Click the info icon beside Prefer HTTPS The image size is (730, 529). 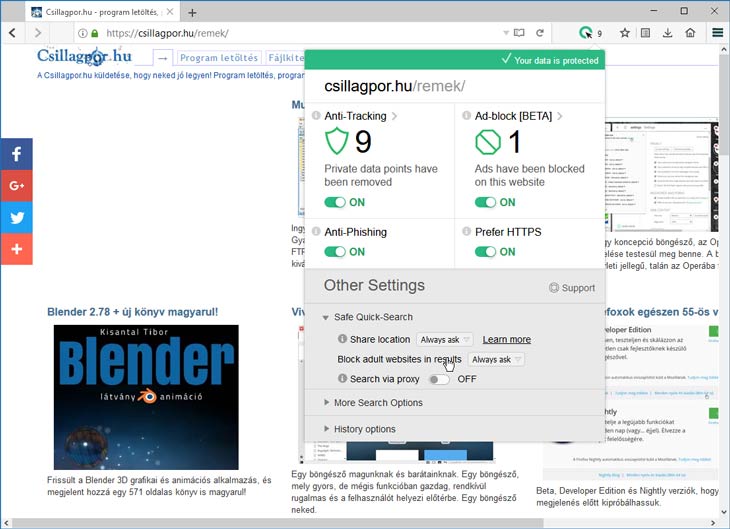pos(466,231)
